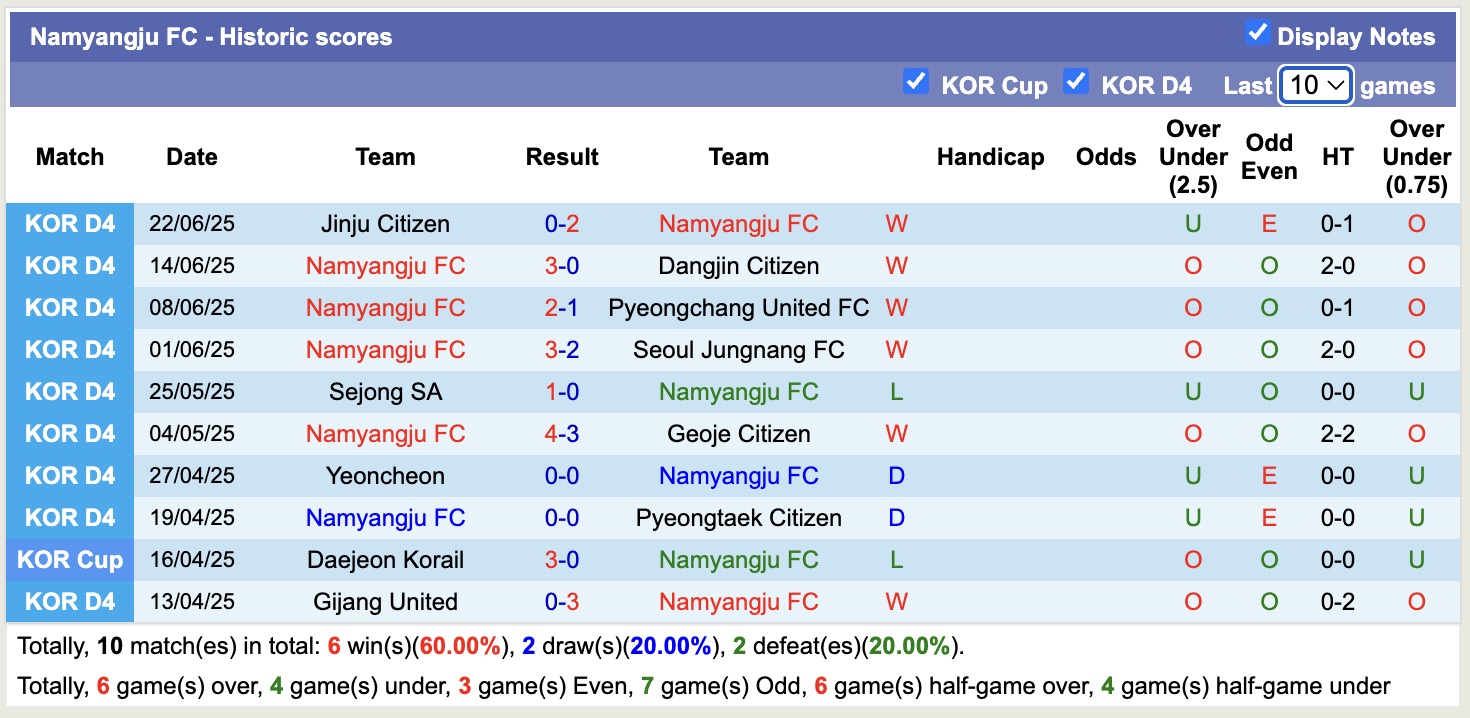Click the Handicap column header

click(x=990, y=157)
